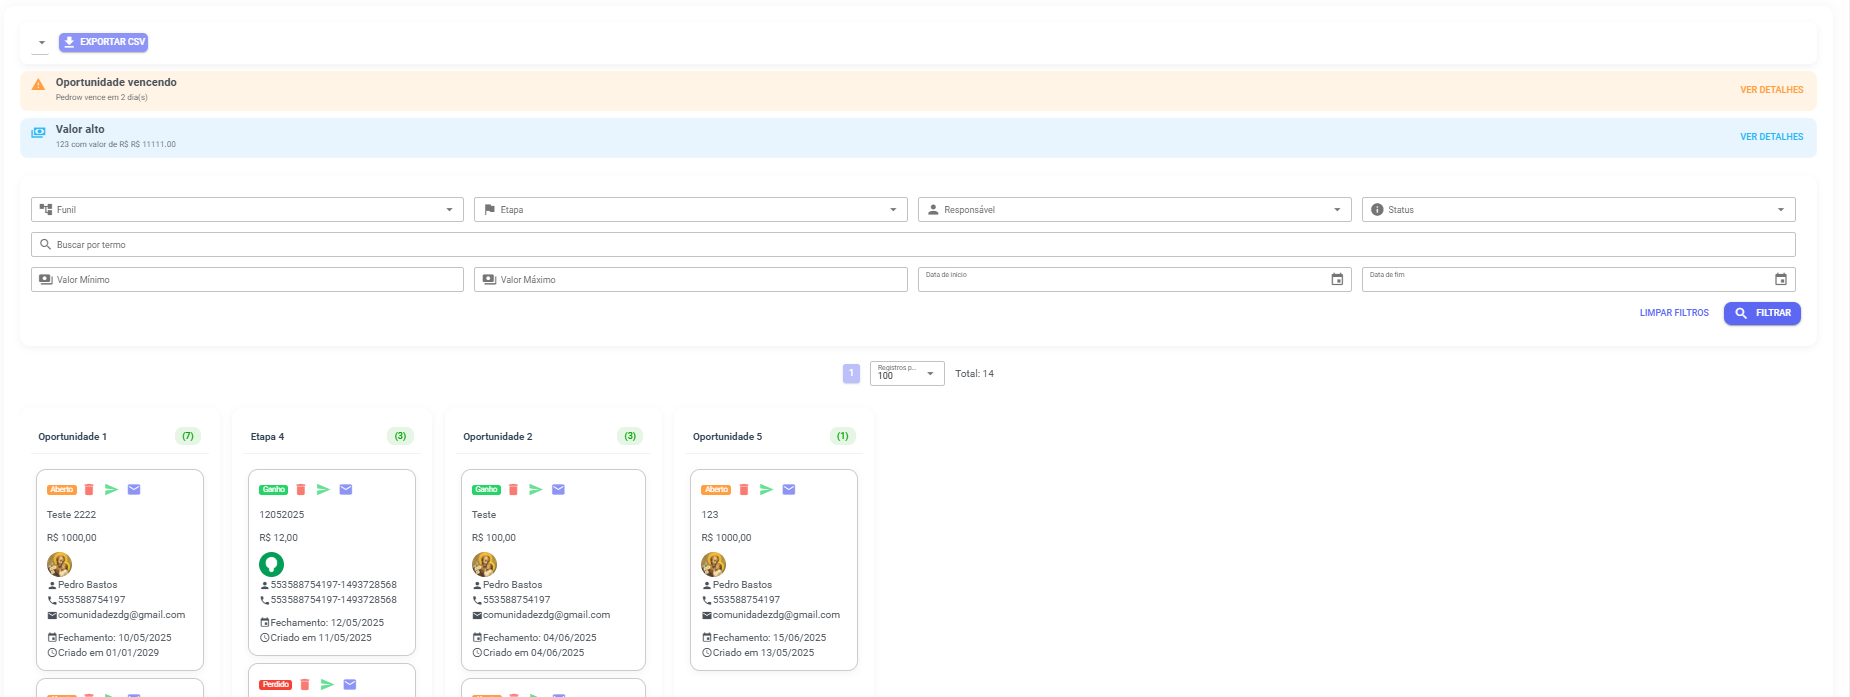Open calendar picker for Data de fim
The width and height of the screenshot is (1850, 697).
[1780, 280]
